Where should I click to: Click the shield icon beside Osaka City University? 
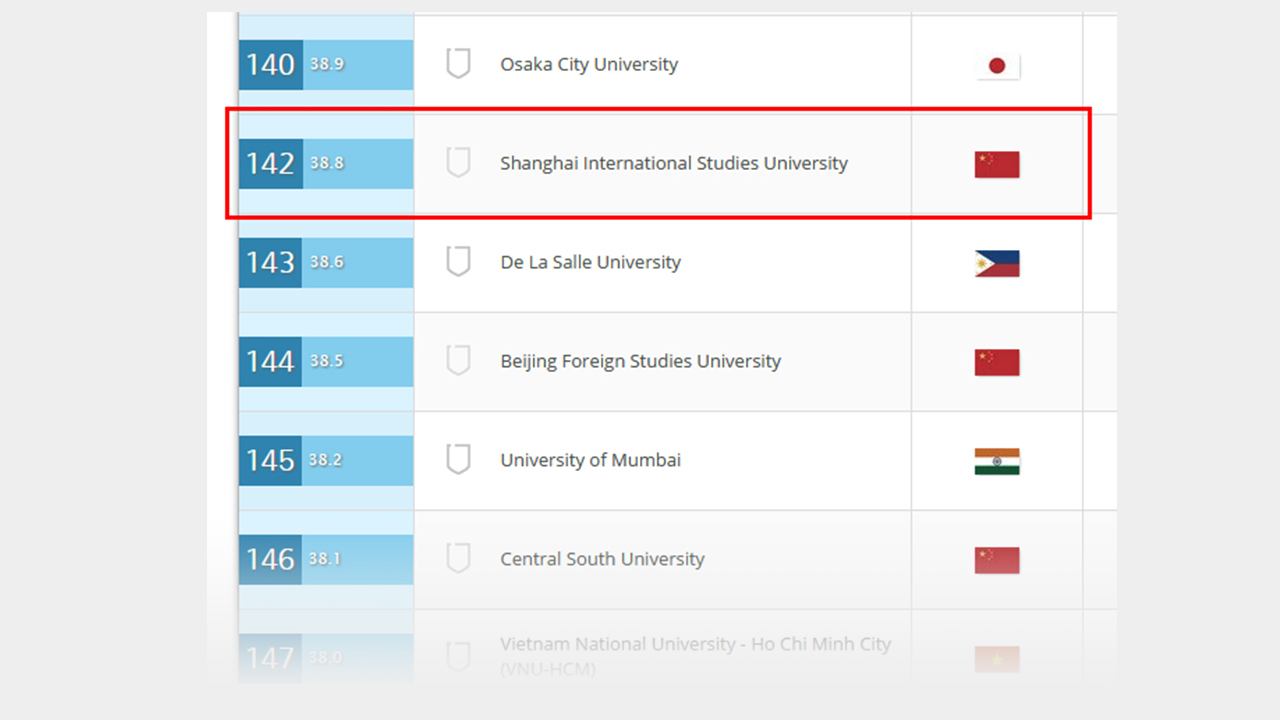coord(458,64)
